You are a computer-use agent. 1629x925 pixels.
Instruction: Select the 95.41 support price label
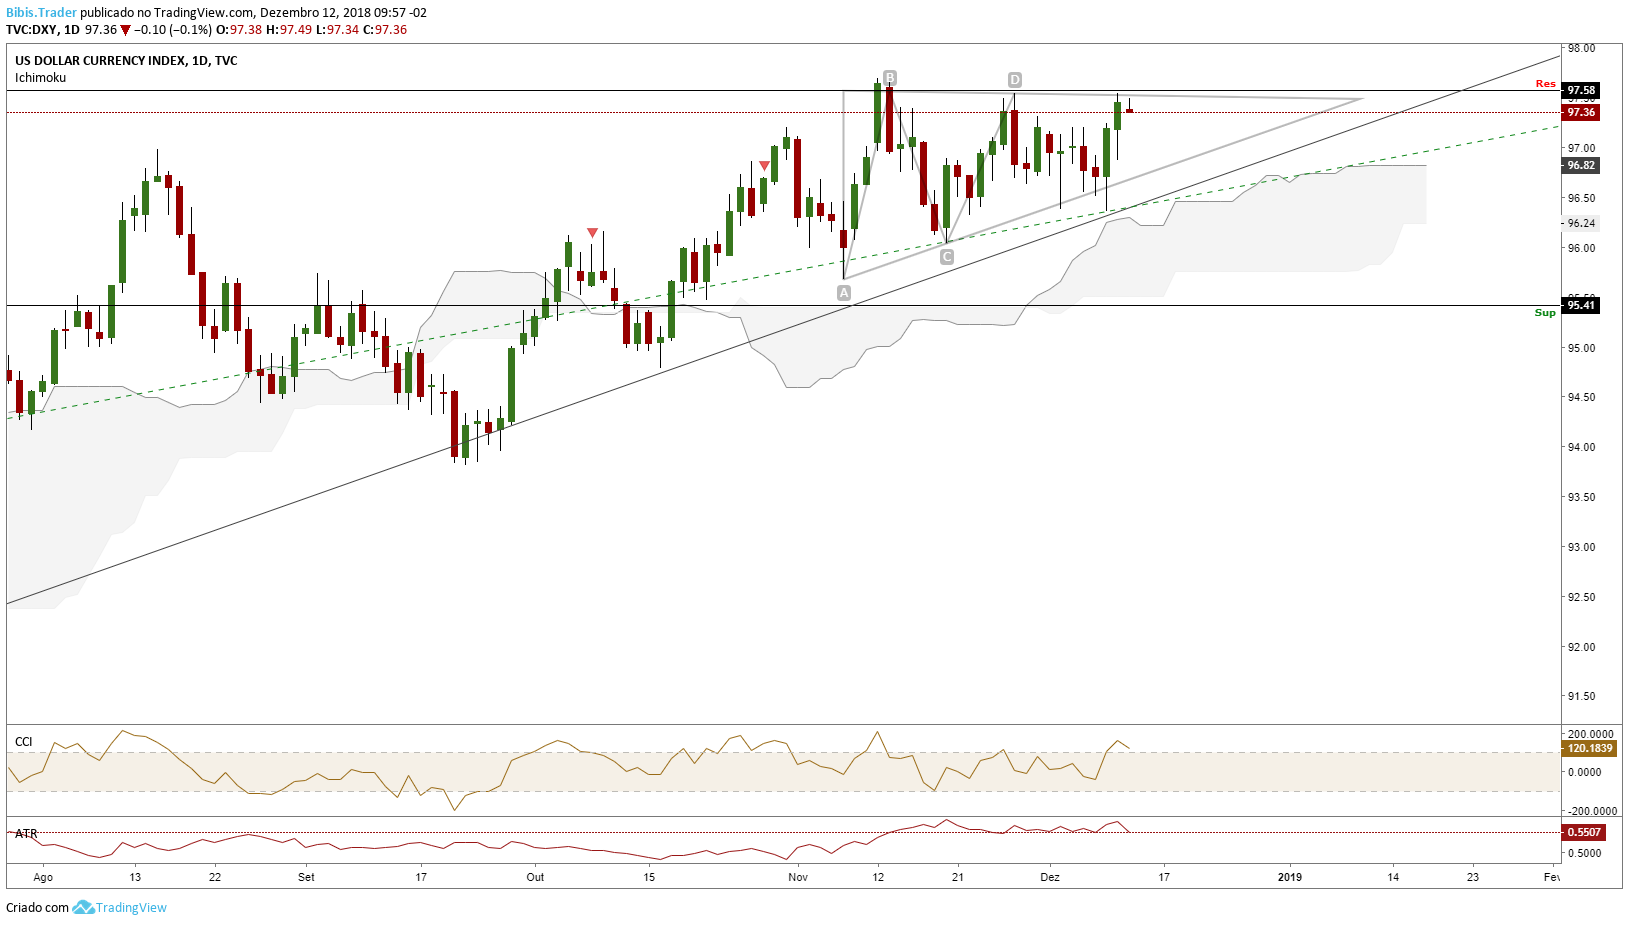pos(1581,305)
